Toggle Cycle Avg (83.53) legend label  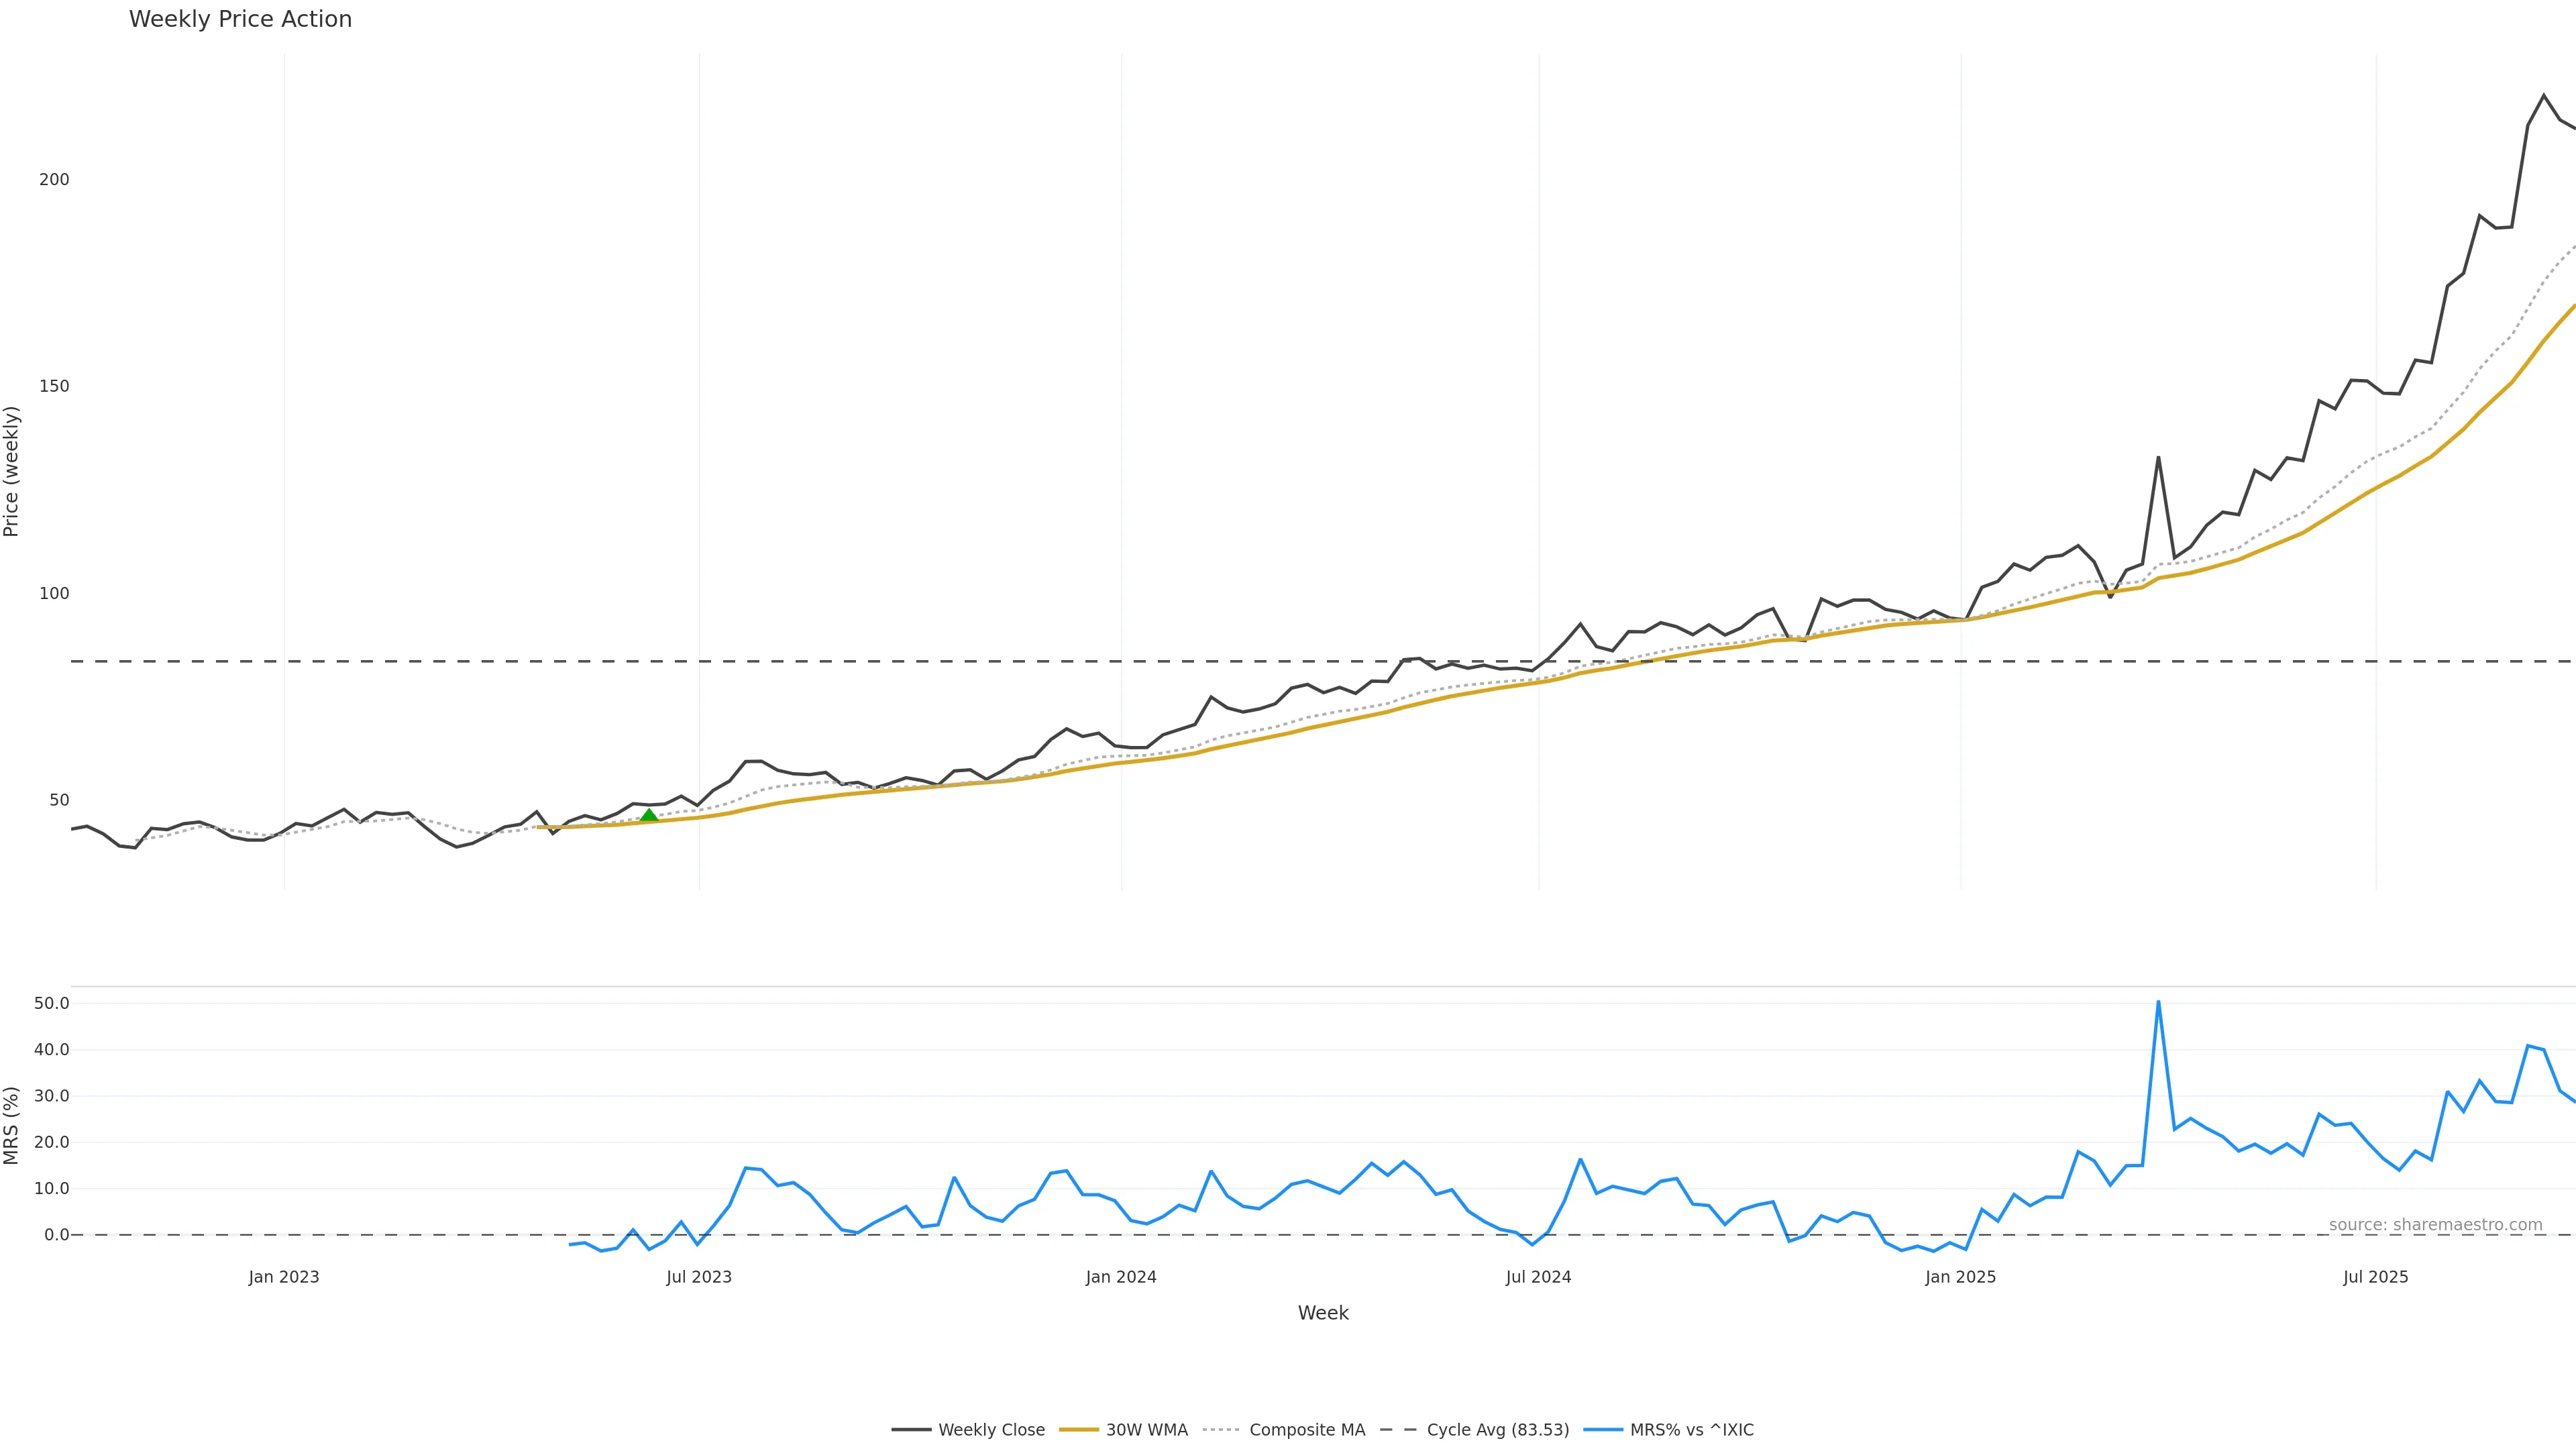pos(1497,1430)
